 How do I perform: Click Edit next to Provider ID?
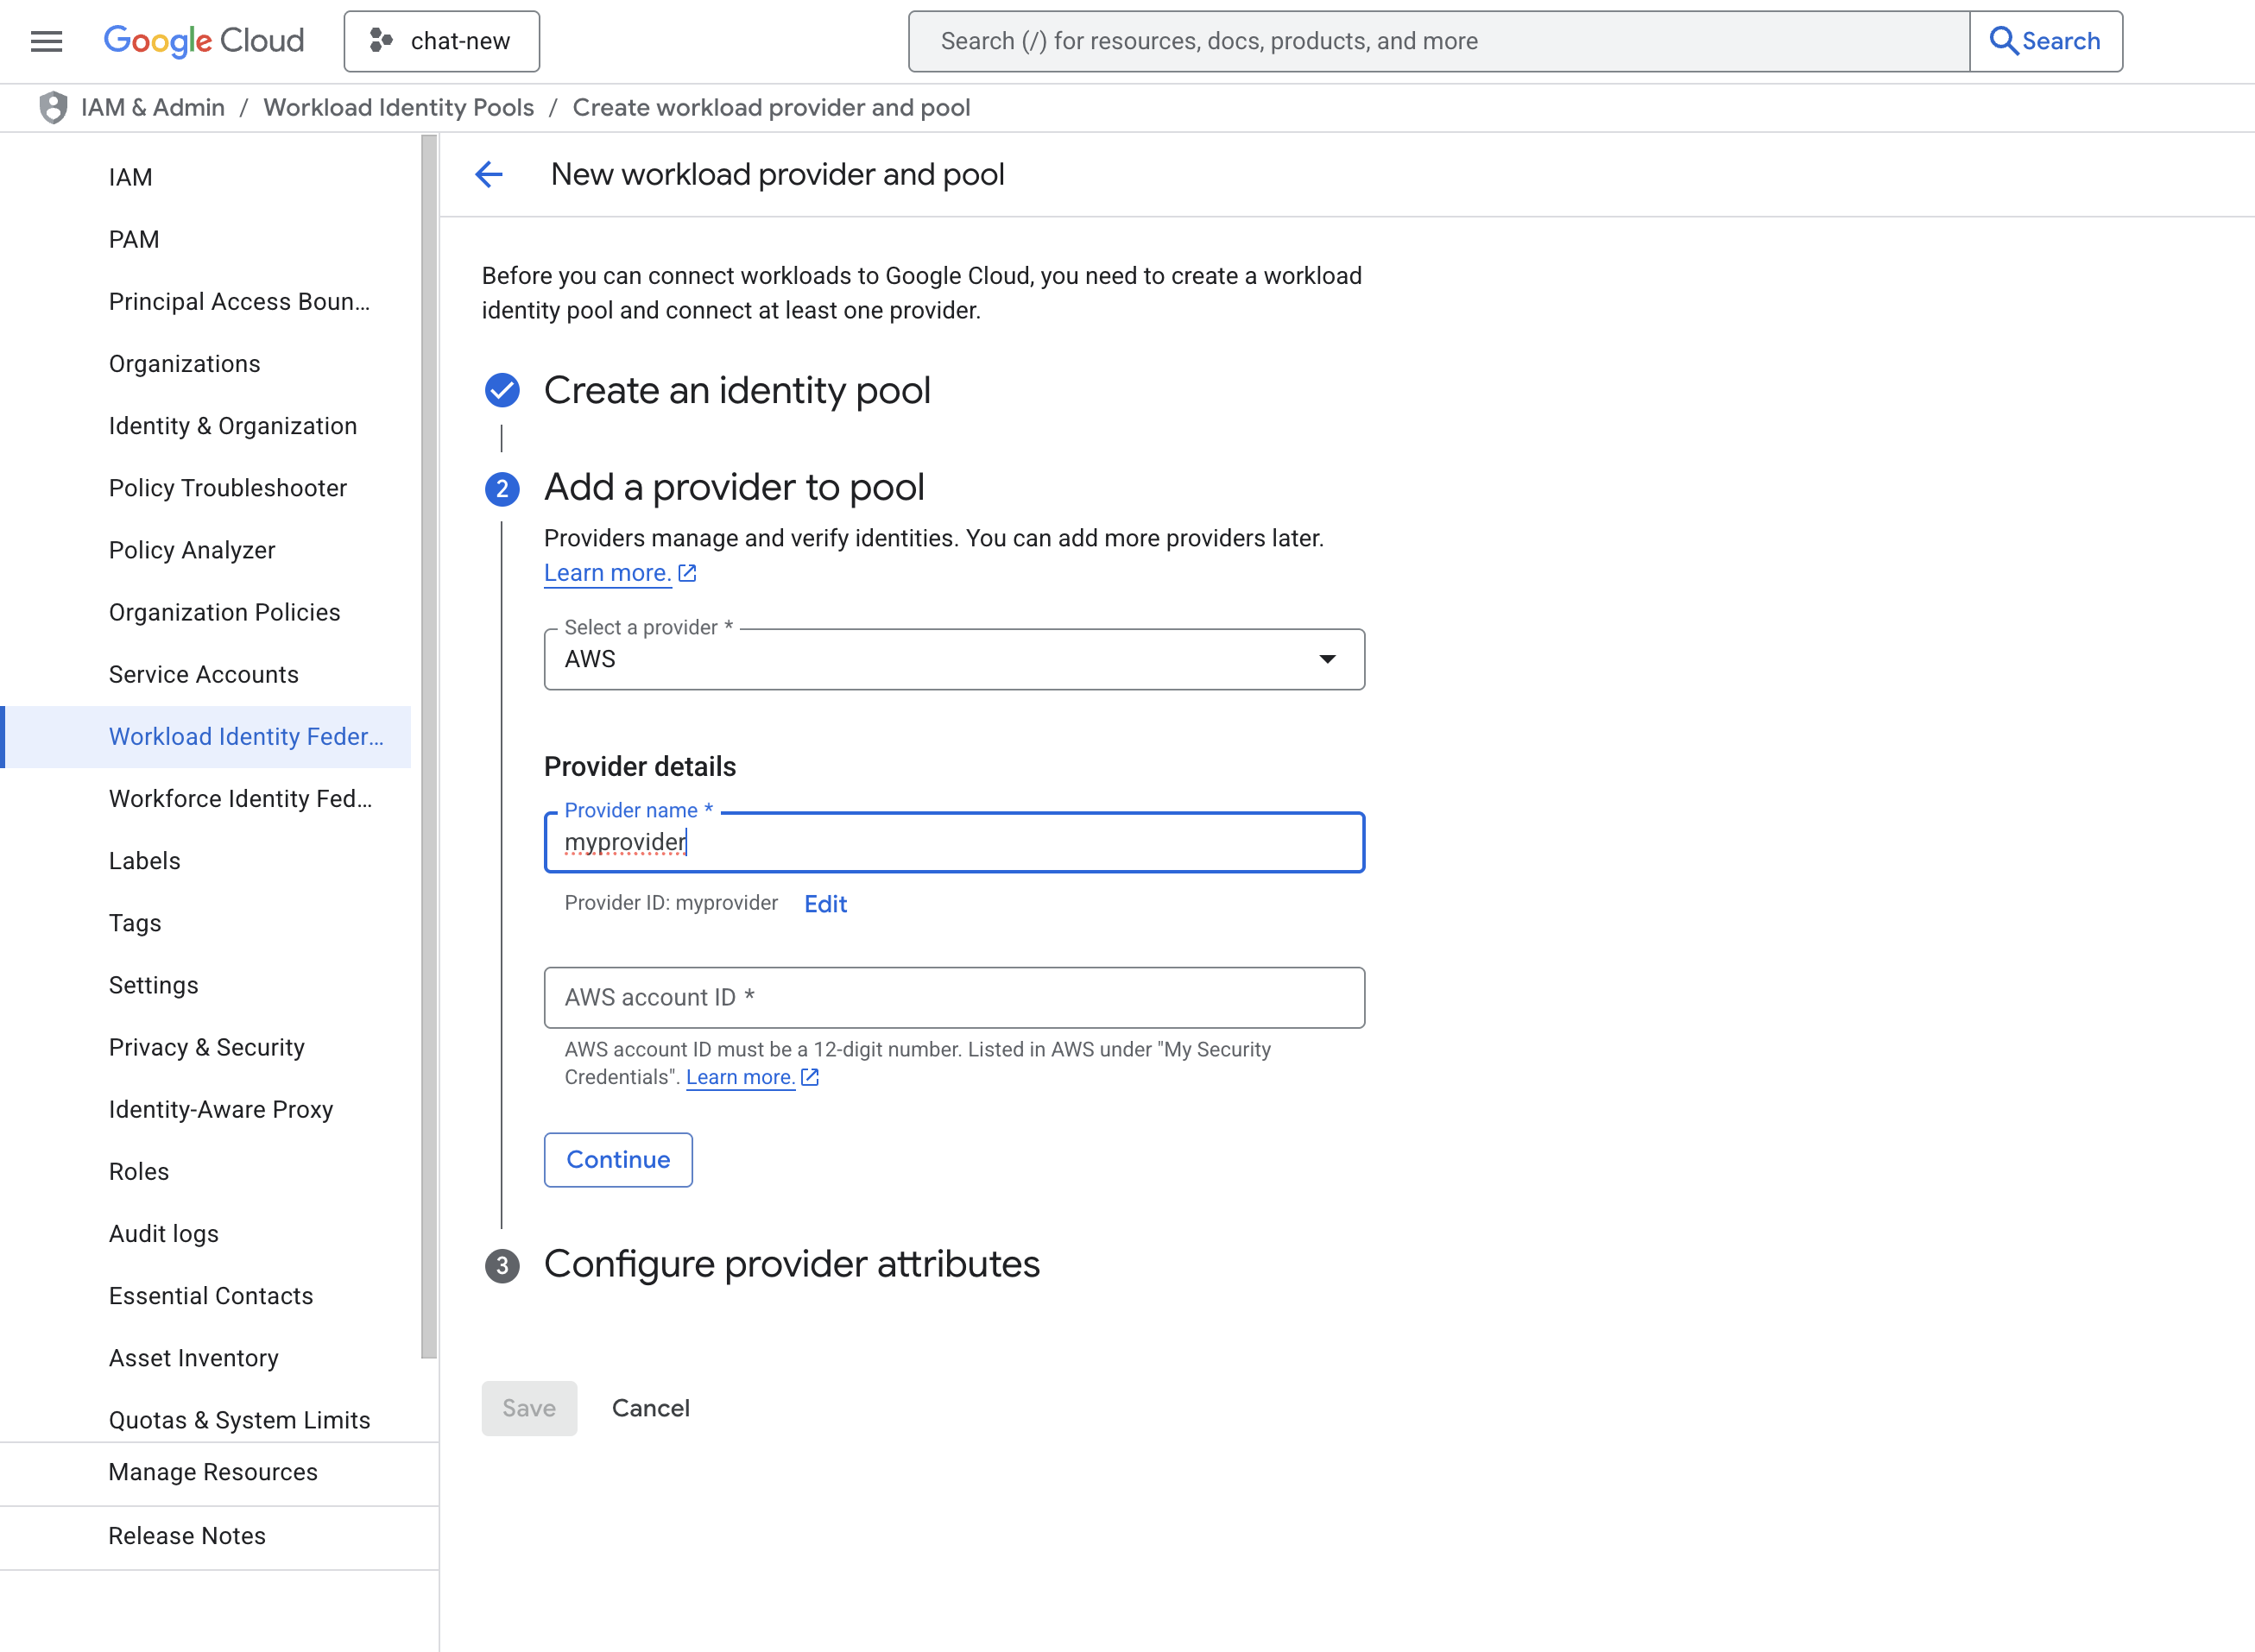825,903
